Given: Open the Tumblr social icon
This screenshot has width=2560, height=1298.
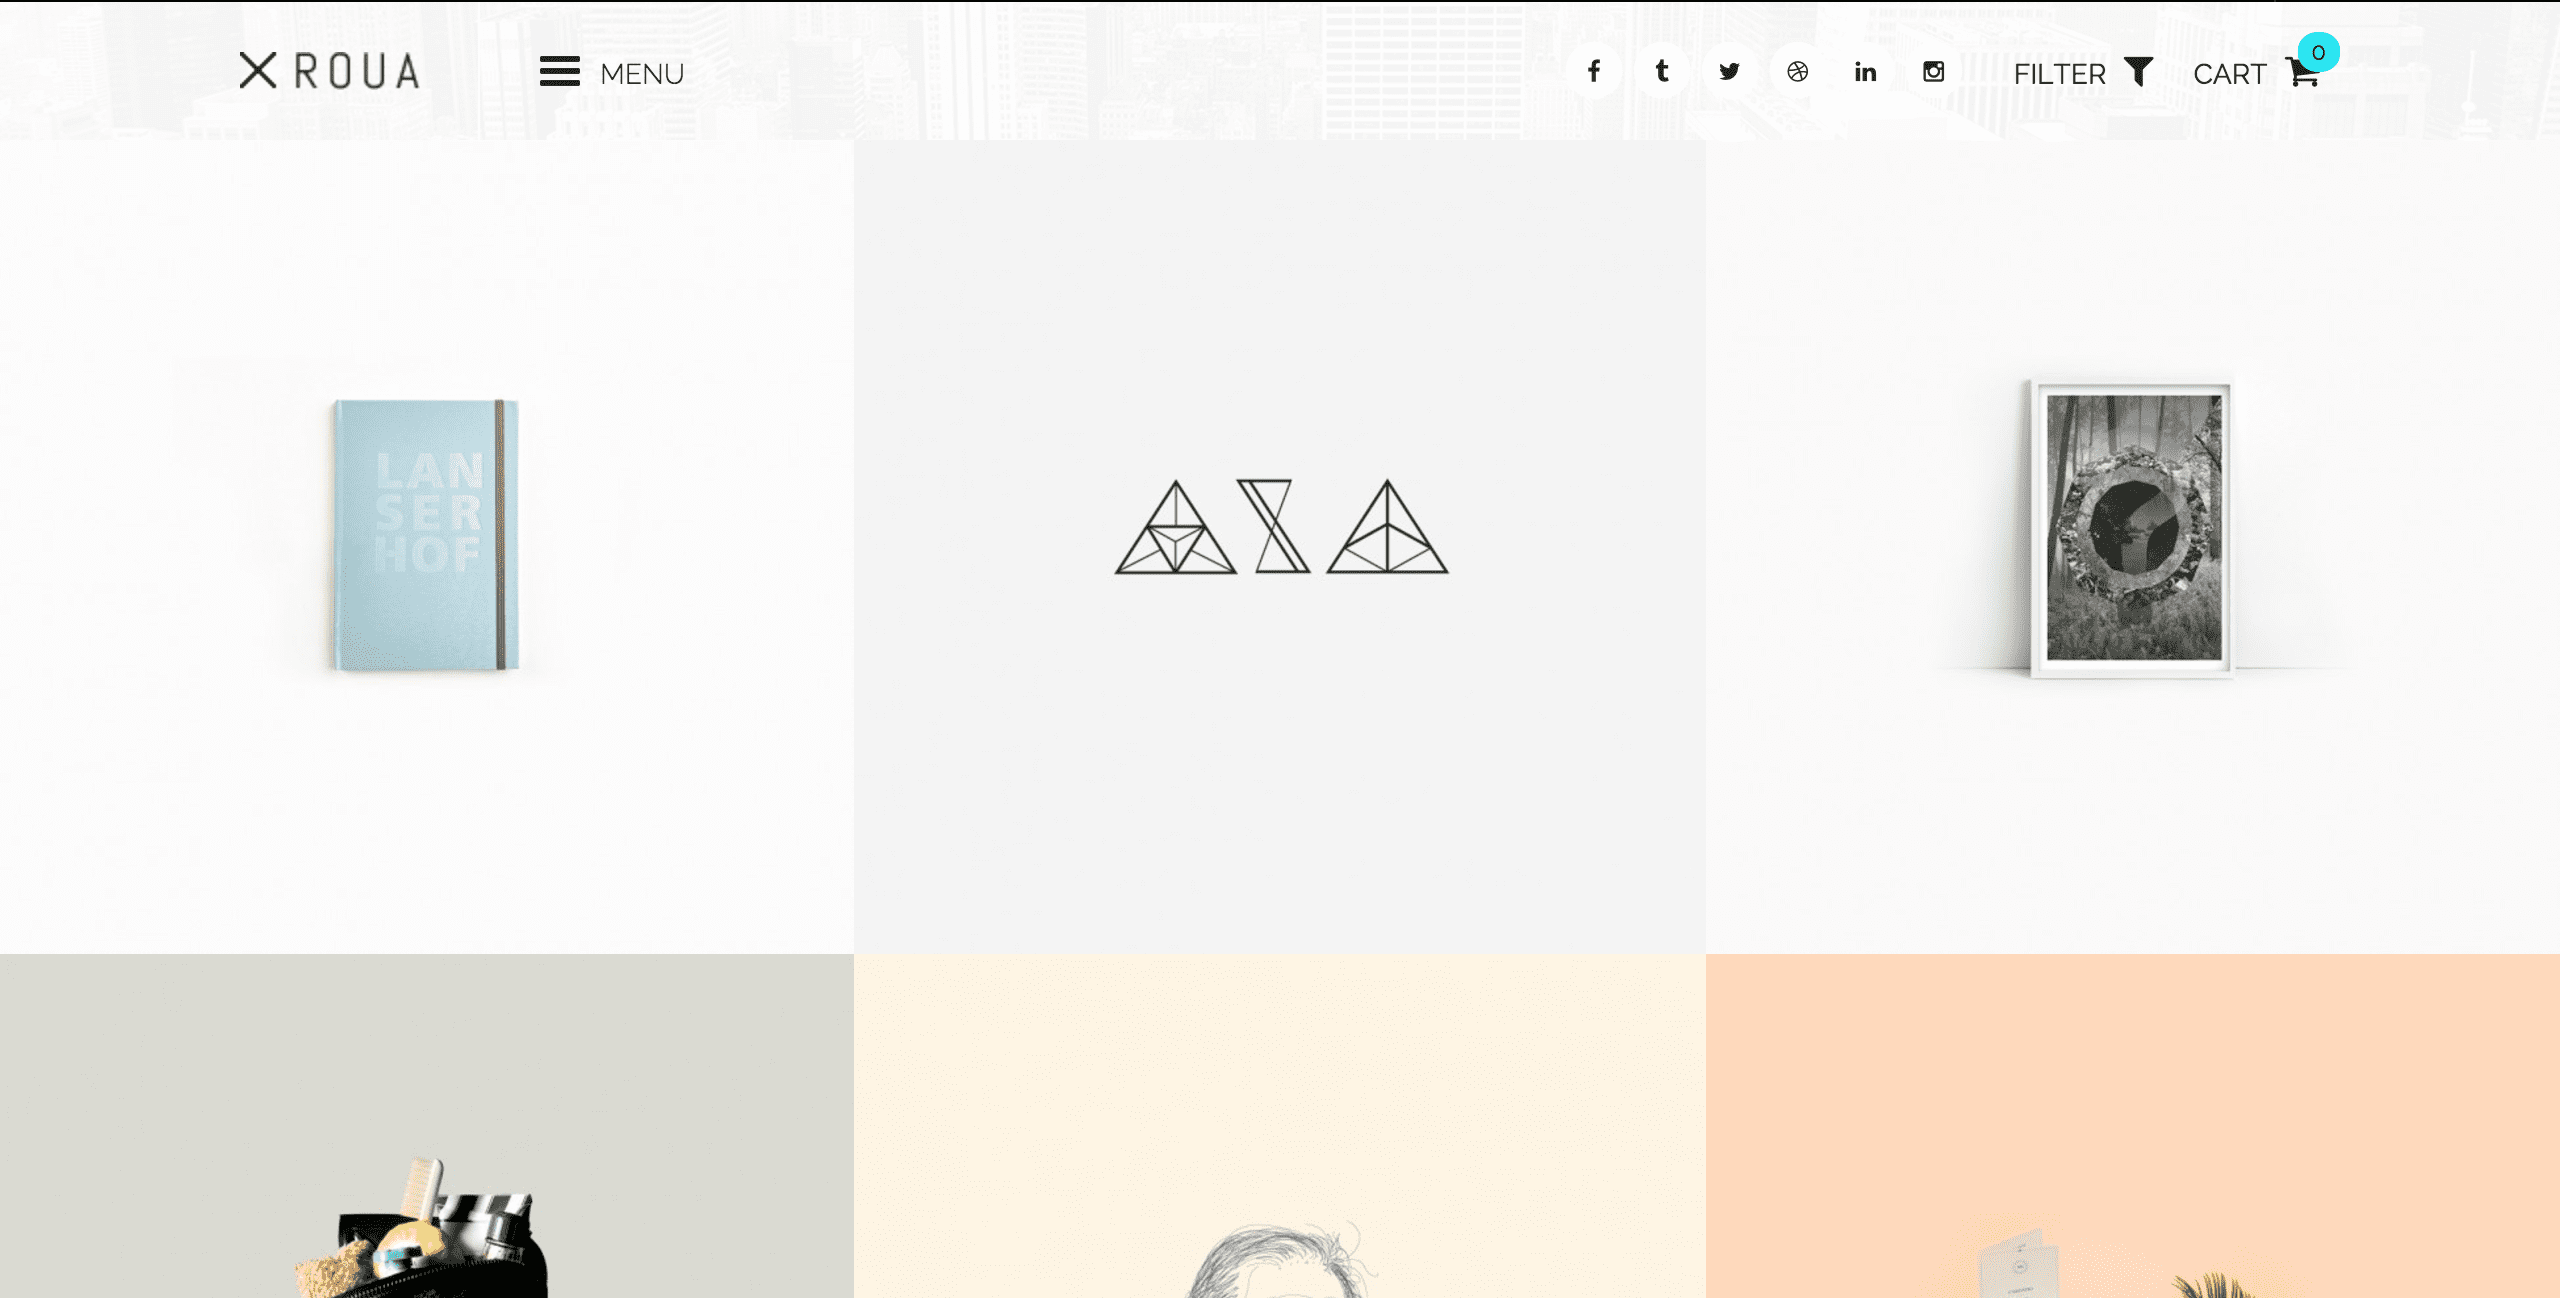Looking at the screenshot, I should (x=1661, y=70).
